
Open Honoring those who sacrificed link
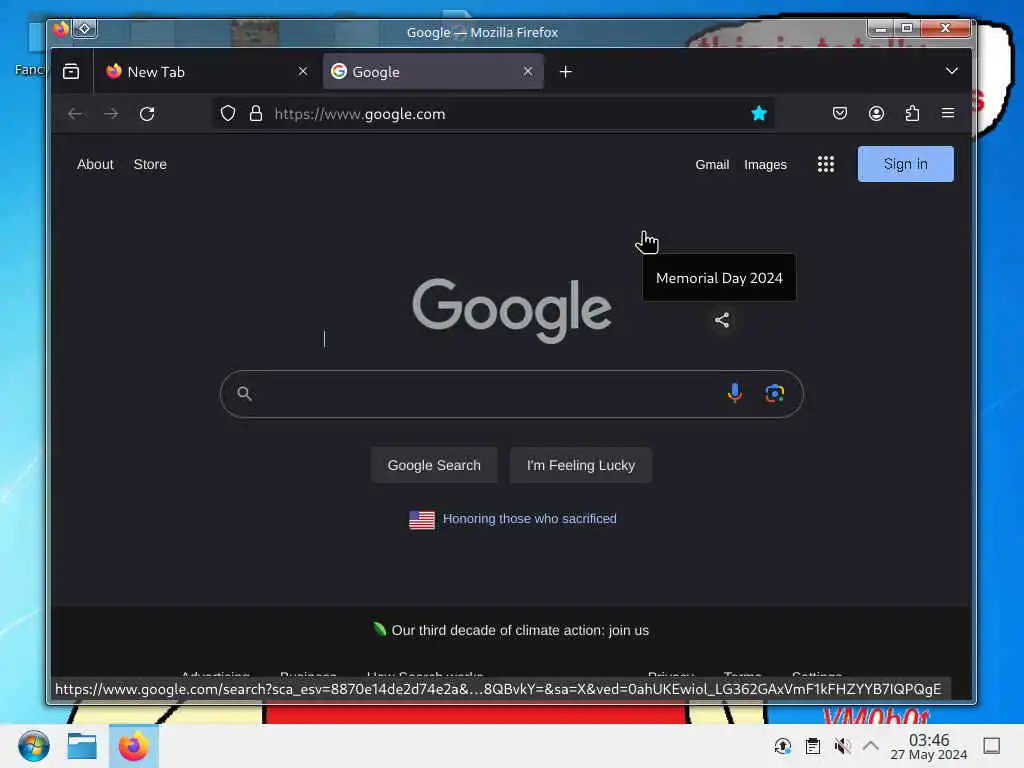coord(530,519)
